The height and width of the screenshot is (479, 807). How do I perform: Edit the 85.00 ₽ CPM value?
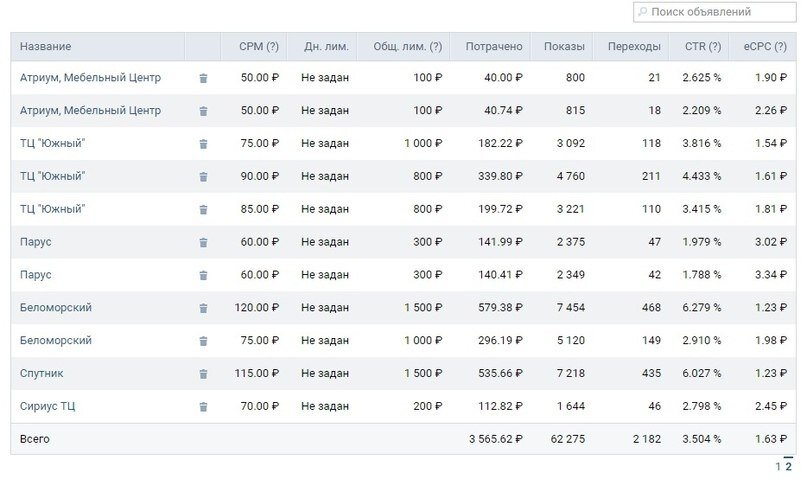click(259, 209)
